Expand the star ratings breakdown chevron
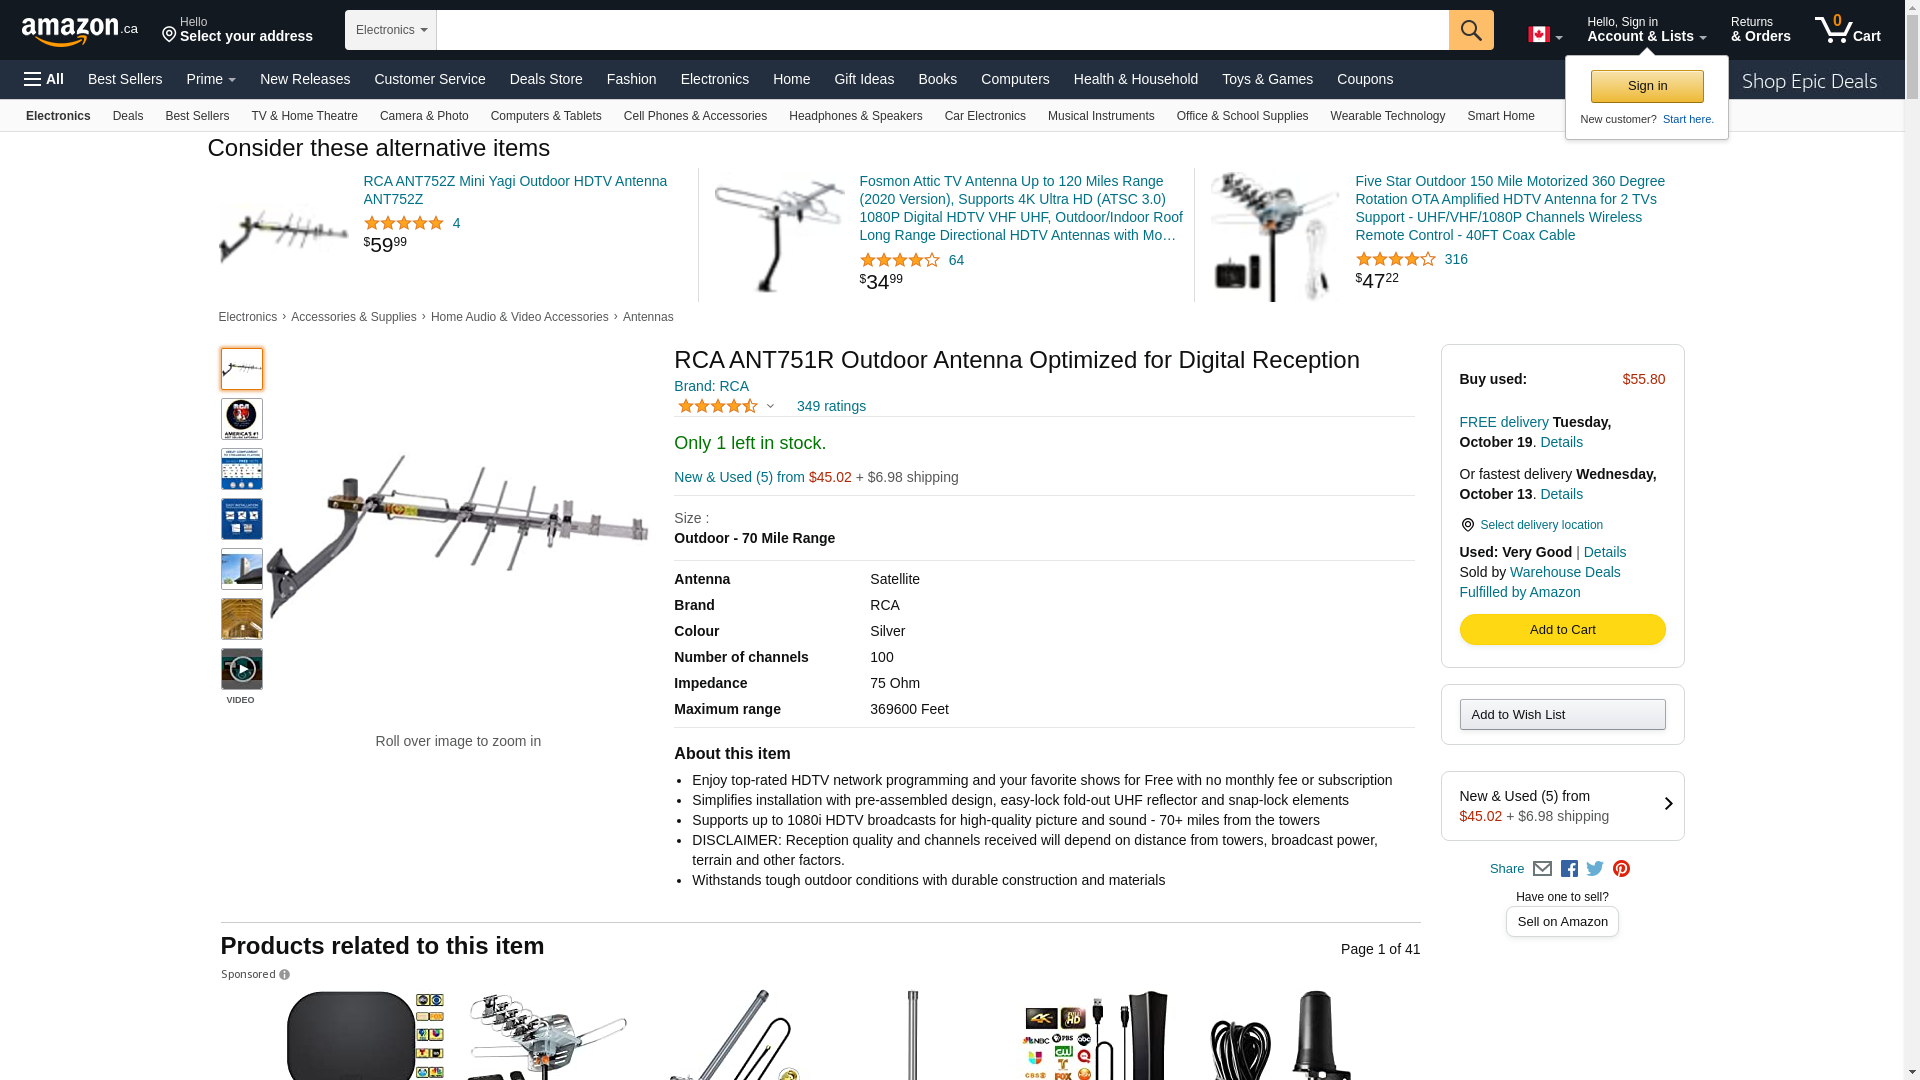Image resolution: width=1920 pixels, height=1080 pixels. pyautogui.click(x=770, y=406)
